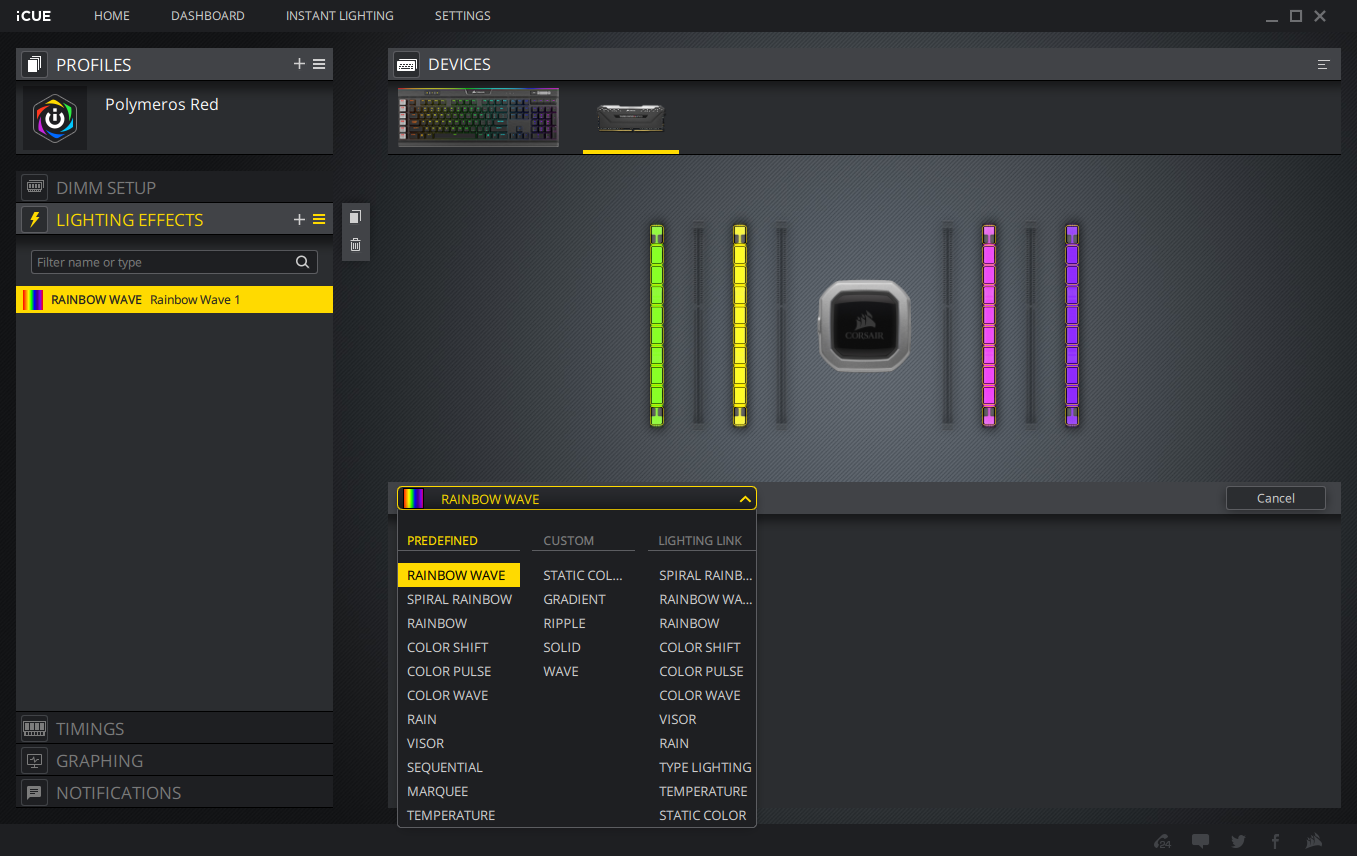
Task: Open the Devices panel menu icon
Action: click(1323, 65)
